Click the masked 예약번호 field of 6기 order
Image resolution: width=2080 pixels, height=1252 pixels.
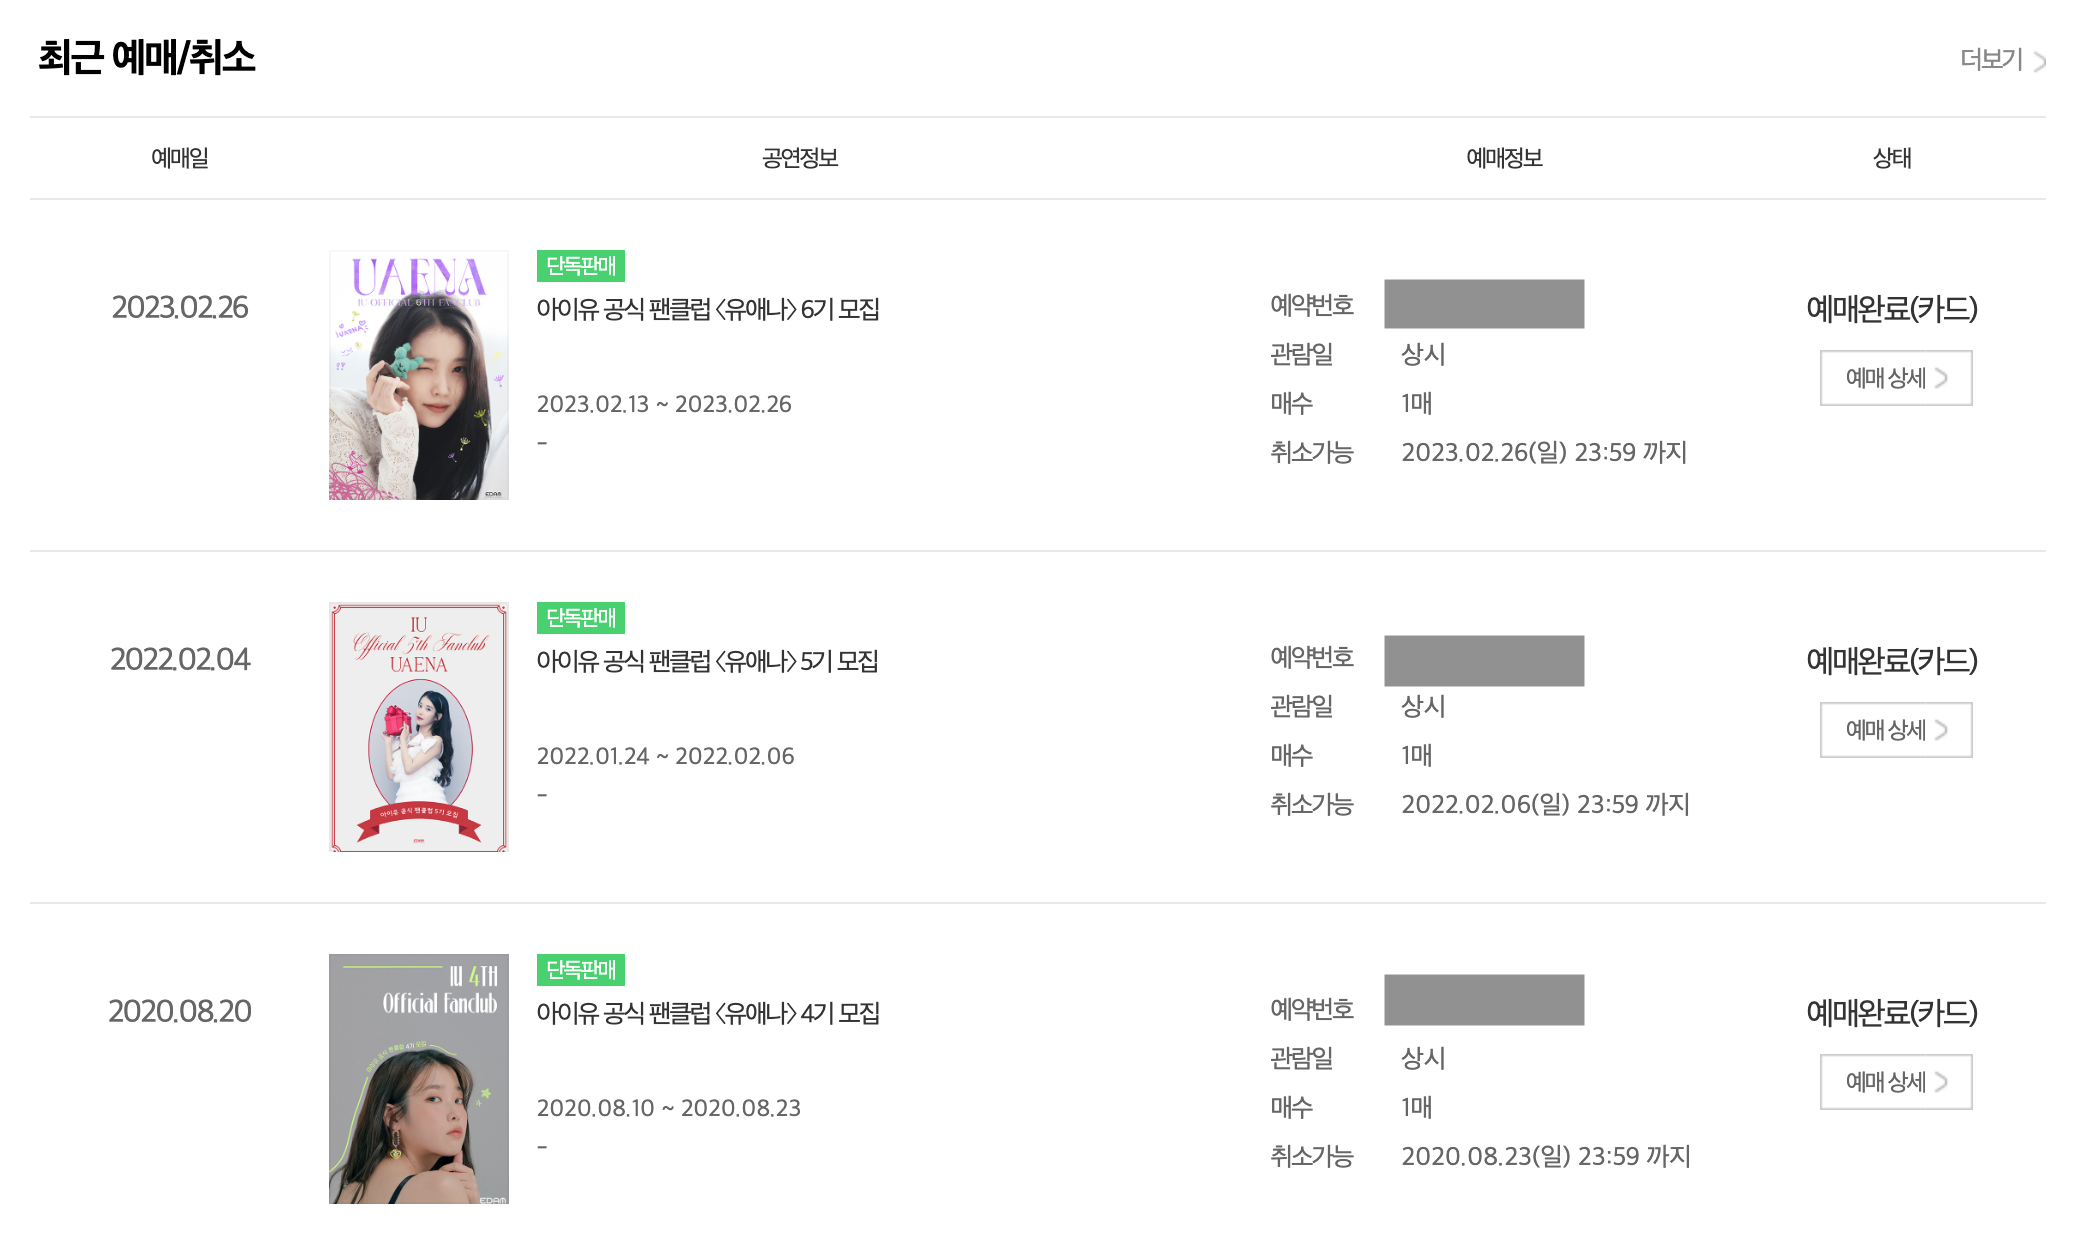[1485, 305]
